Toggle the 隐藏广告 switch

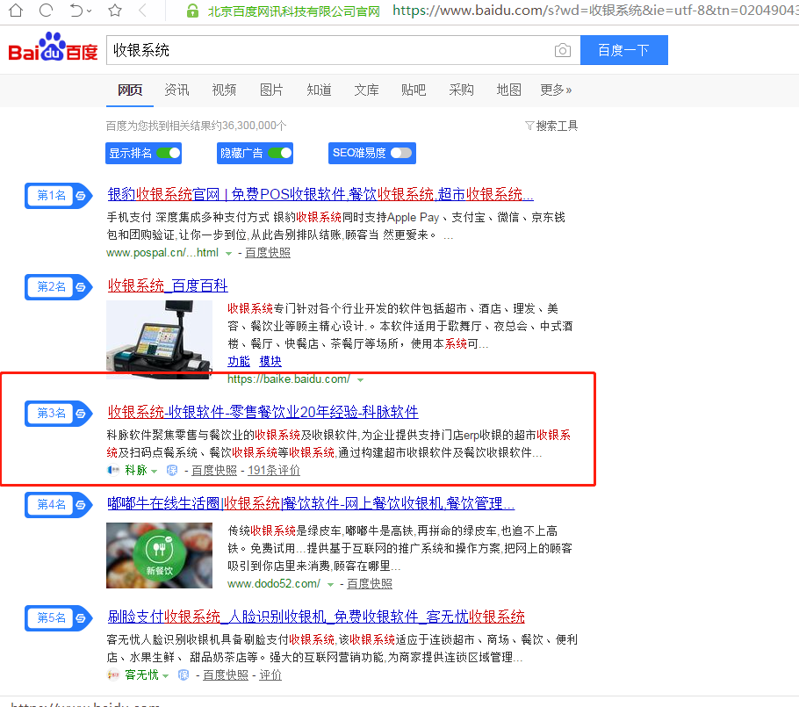(x=280, y=153)
